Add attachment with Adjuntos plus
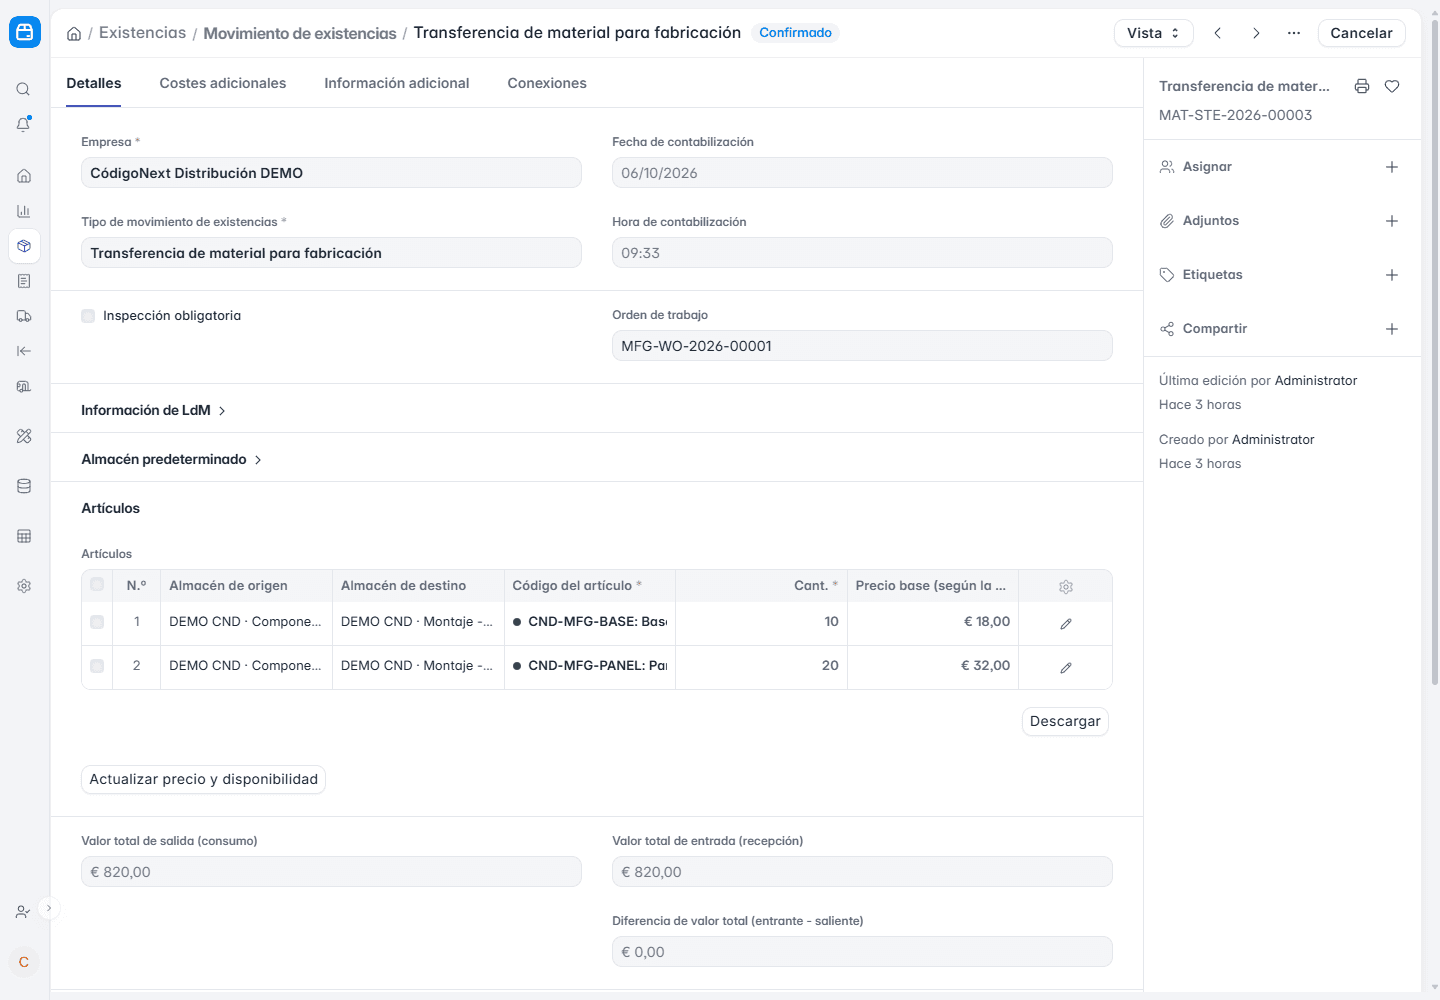This screenshot has width=1440, height=1000. (x=1392, y=221)
